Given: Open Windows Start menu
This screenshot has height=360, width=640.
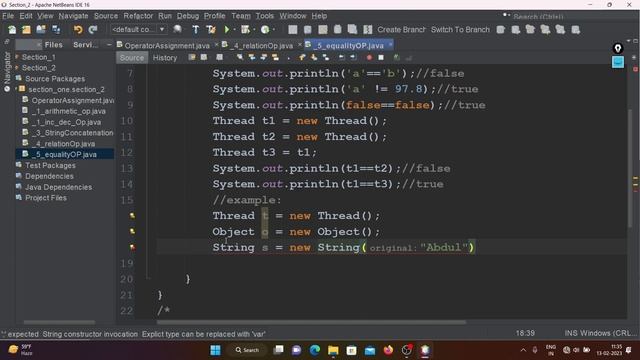Looking at the screenshot, I should pos(215,350).
